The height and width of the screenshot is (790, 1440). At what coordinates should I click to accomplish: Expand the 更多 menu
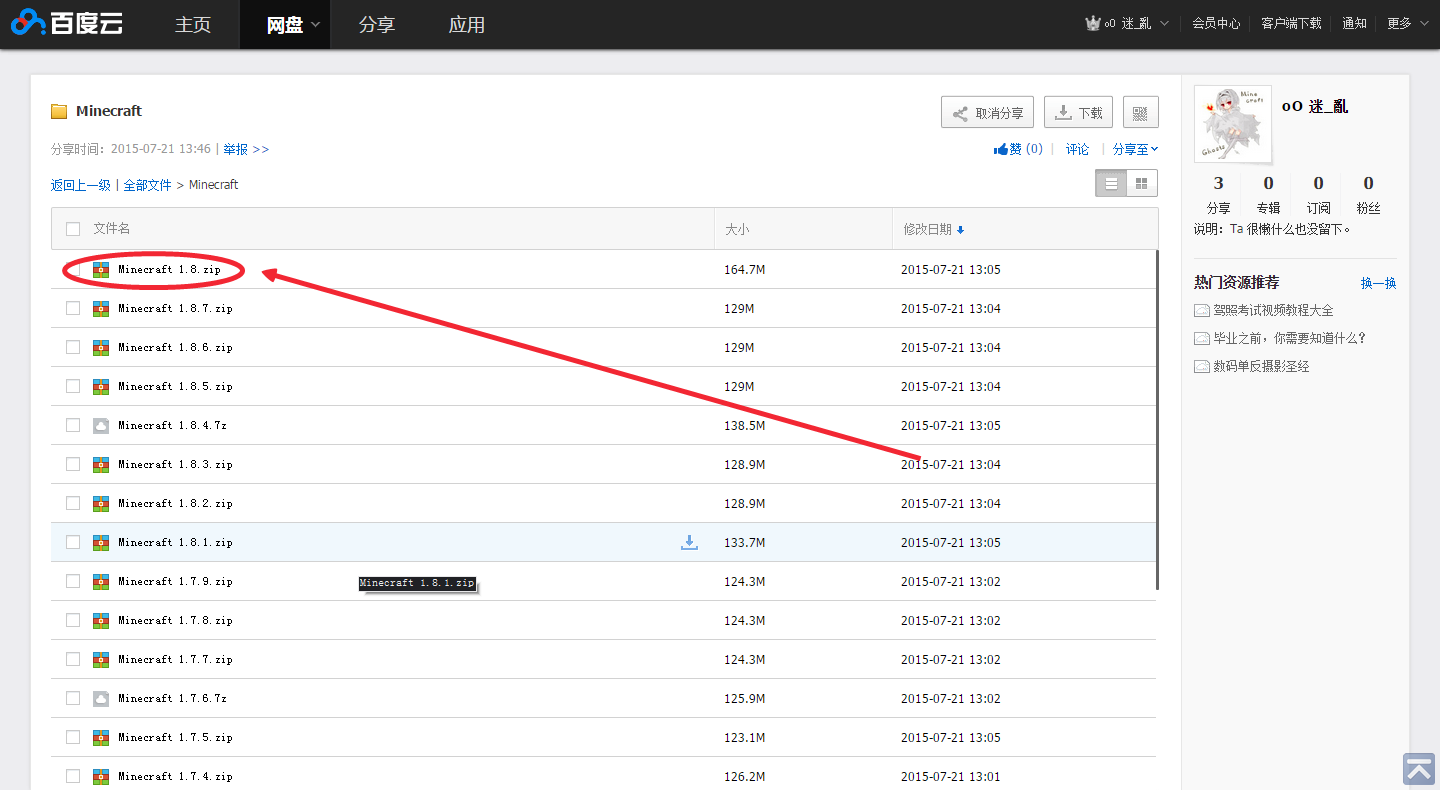point(1407,23)
